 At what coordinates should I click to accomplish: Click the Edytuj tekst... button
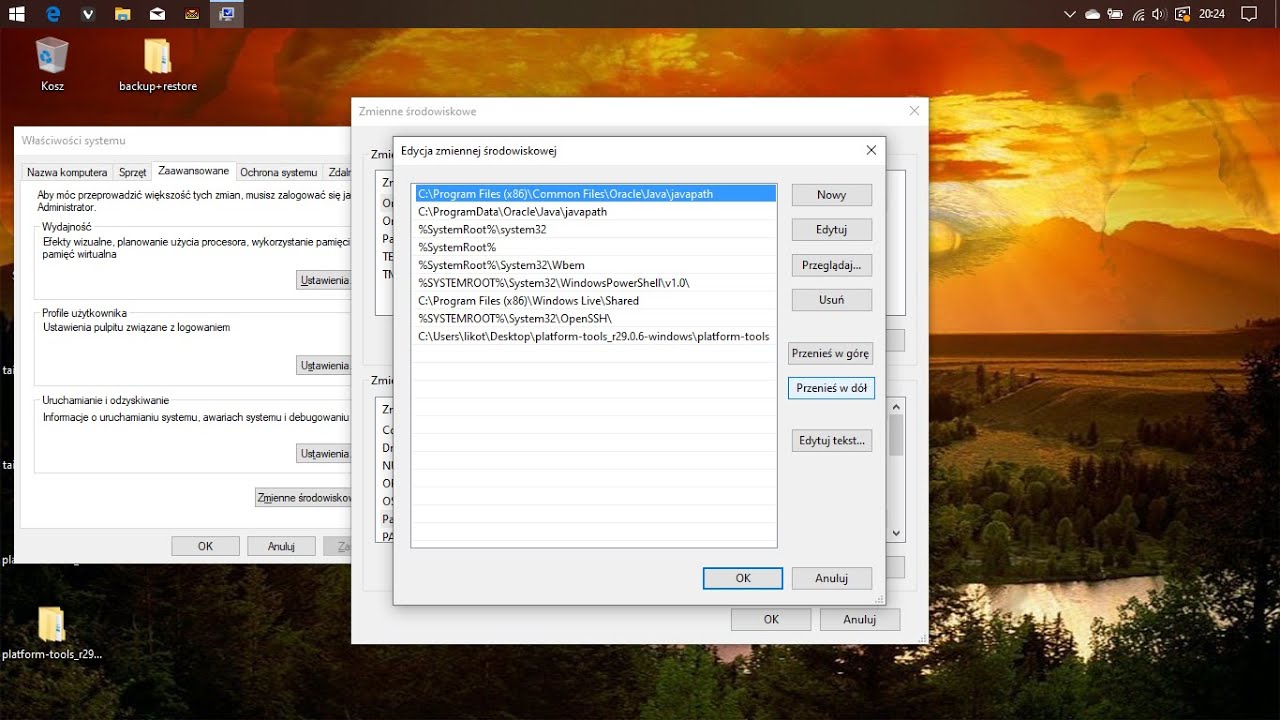point(831,441)
